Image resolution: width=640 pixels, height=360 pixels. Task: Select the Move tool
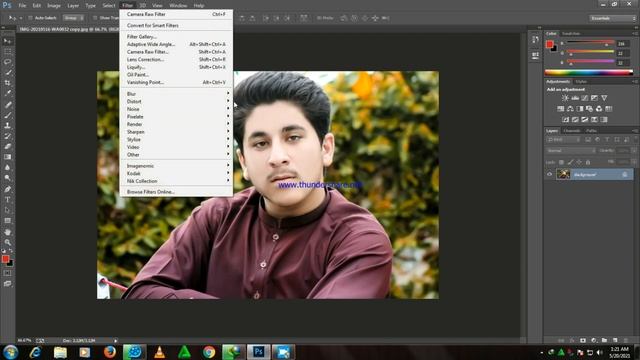[7, 41]
